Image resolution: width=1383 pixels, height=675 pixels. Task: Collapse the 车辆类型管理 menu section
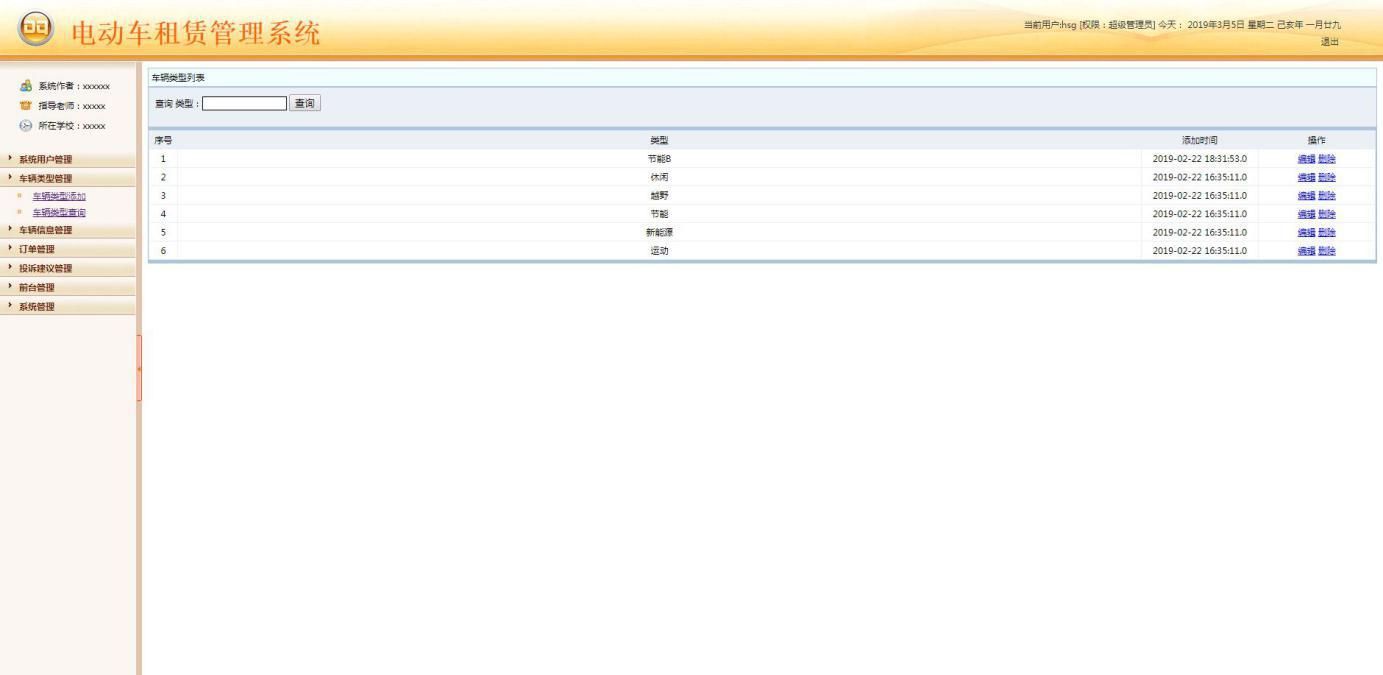point(68,178)
